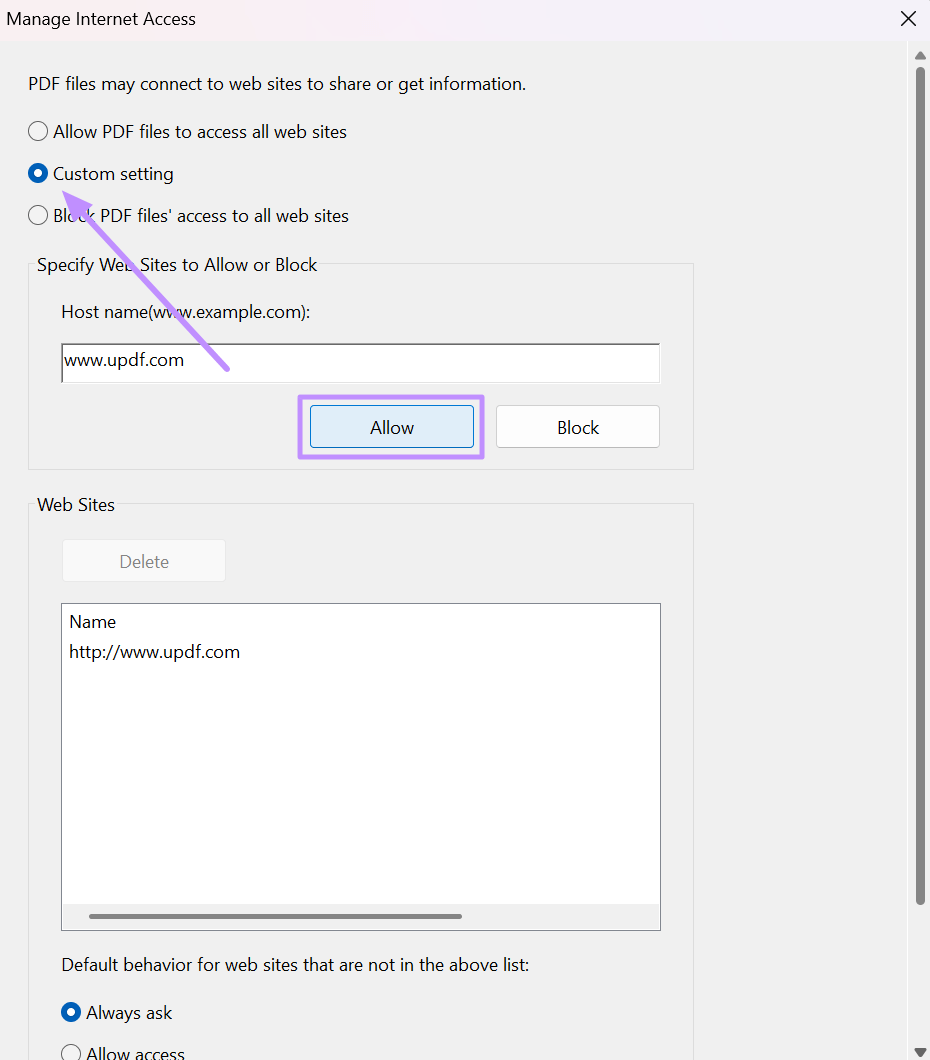Click the Name column header
Screen dimensions: 930x1060
pos(93,621)
